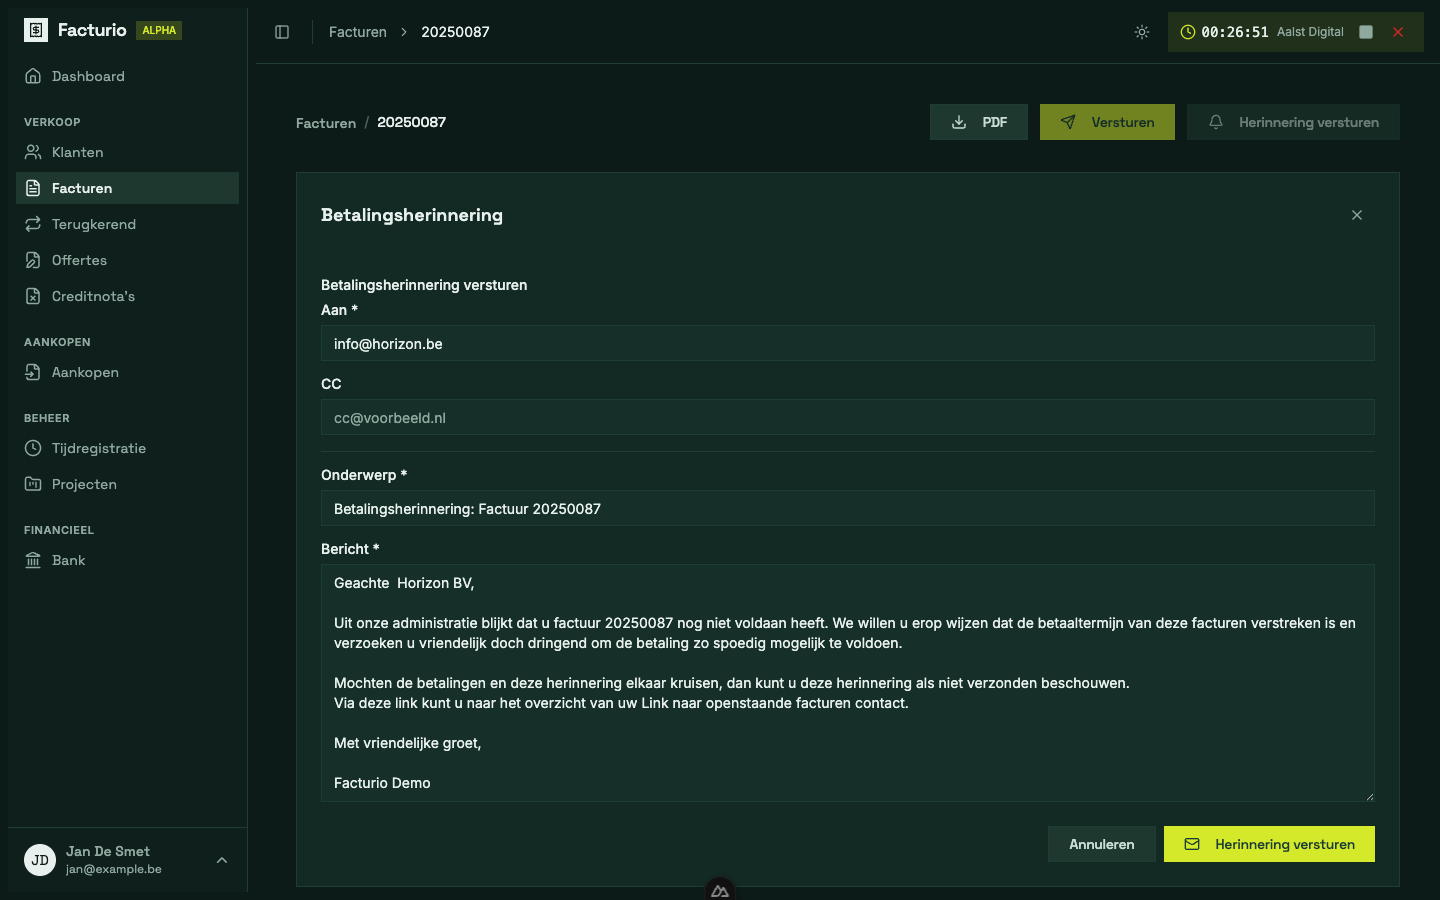Go to Offertes in the sidebar
The image size is (1440, 900).
(127, 260)
